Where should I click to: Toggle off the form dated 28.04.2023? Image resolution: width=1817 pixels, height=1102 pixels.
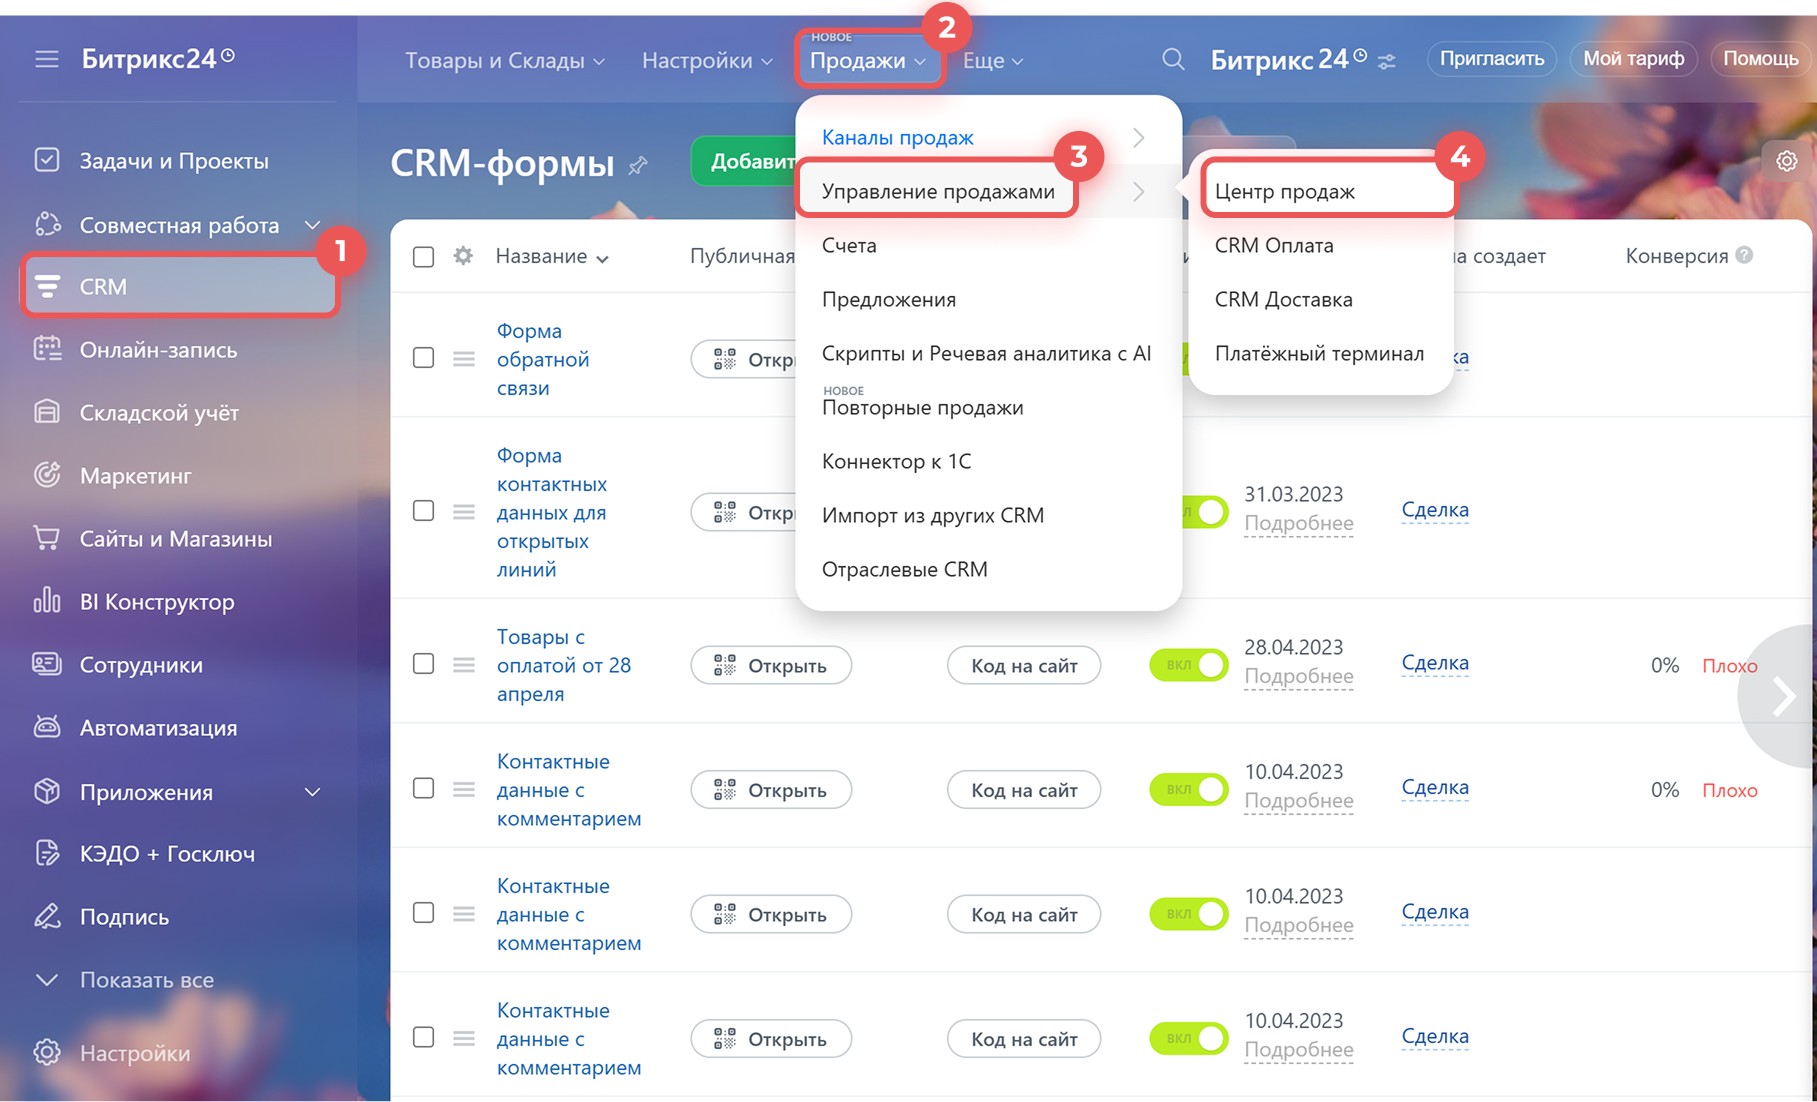(x=1189, y=665)
